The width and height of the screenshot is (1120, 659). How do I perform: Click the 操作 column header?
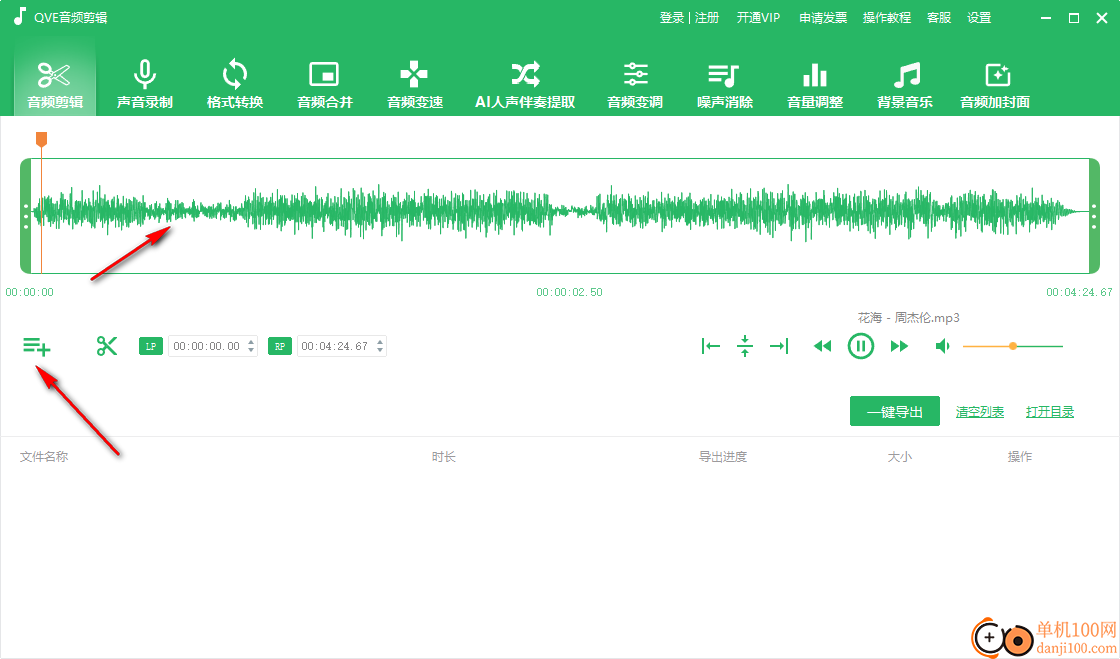tap(1019, 457)
